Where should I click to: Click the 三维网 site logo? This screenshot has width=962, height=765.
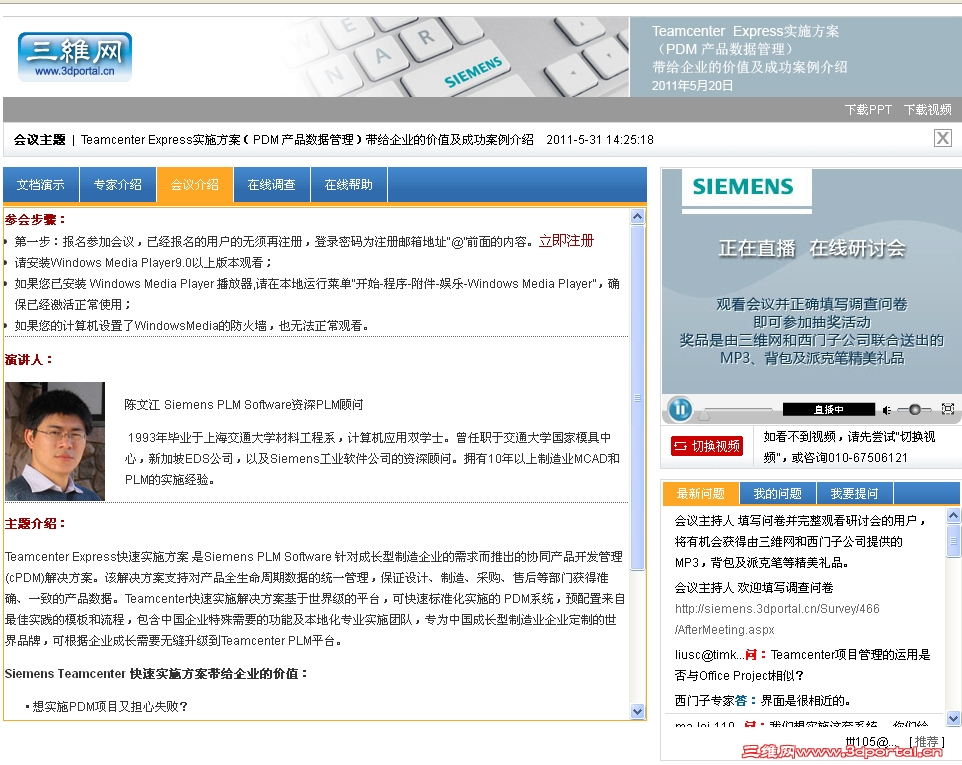(75, 56)
